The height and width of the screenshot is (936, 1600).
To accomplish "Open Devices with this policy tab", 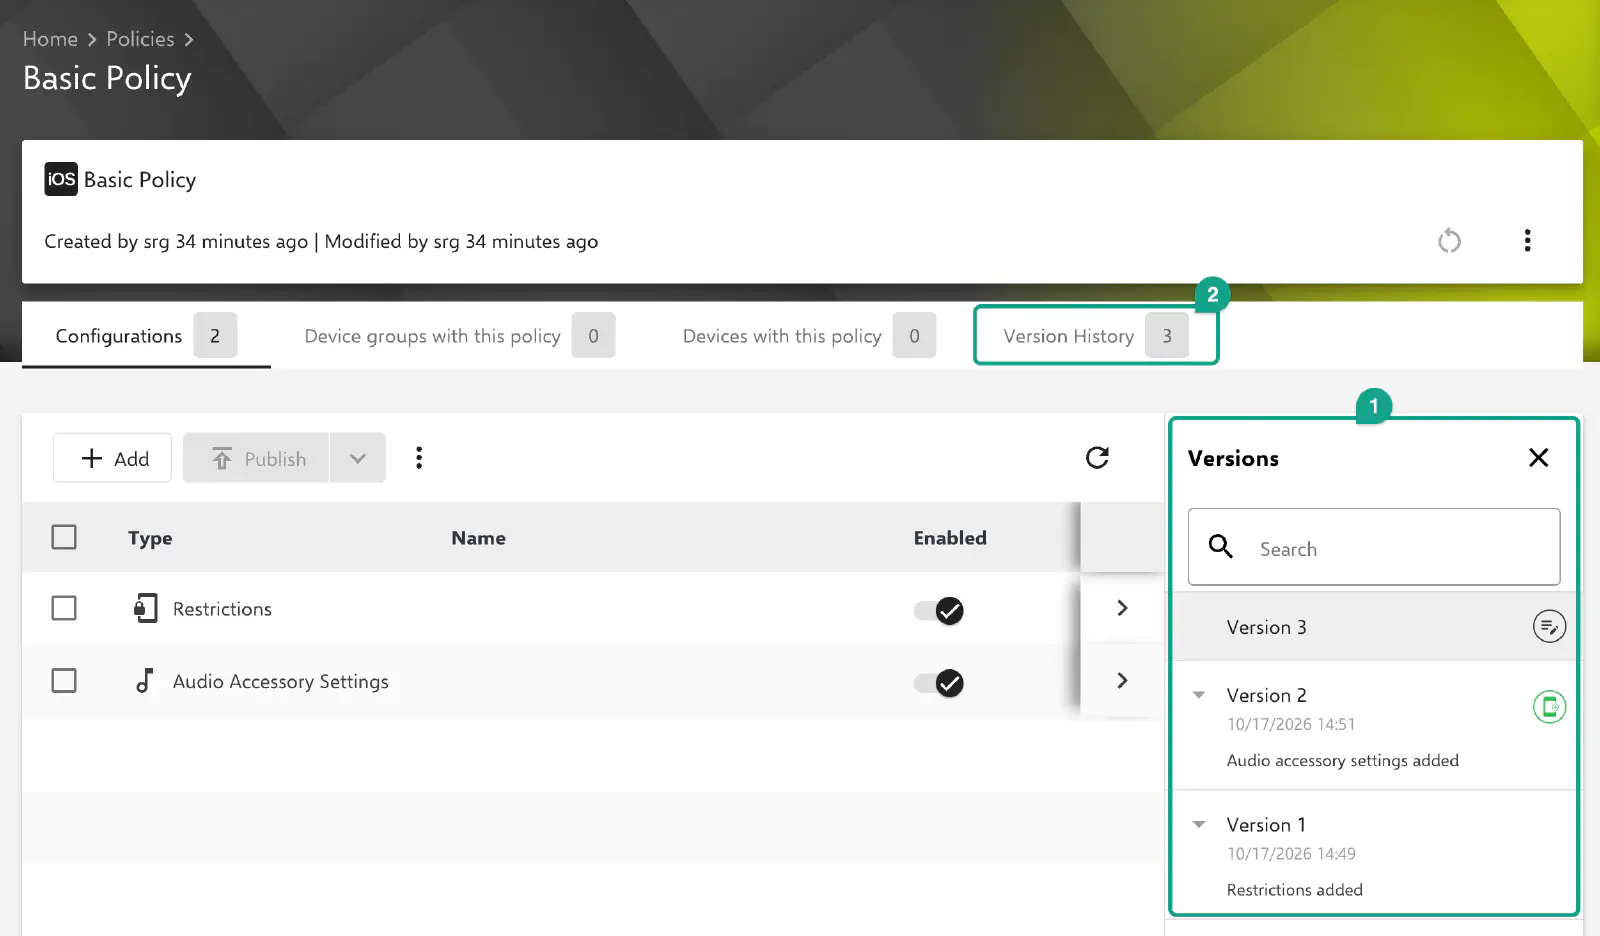I will coord(808,336).
